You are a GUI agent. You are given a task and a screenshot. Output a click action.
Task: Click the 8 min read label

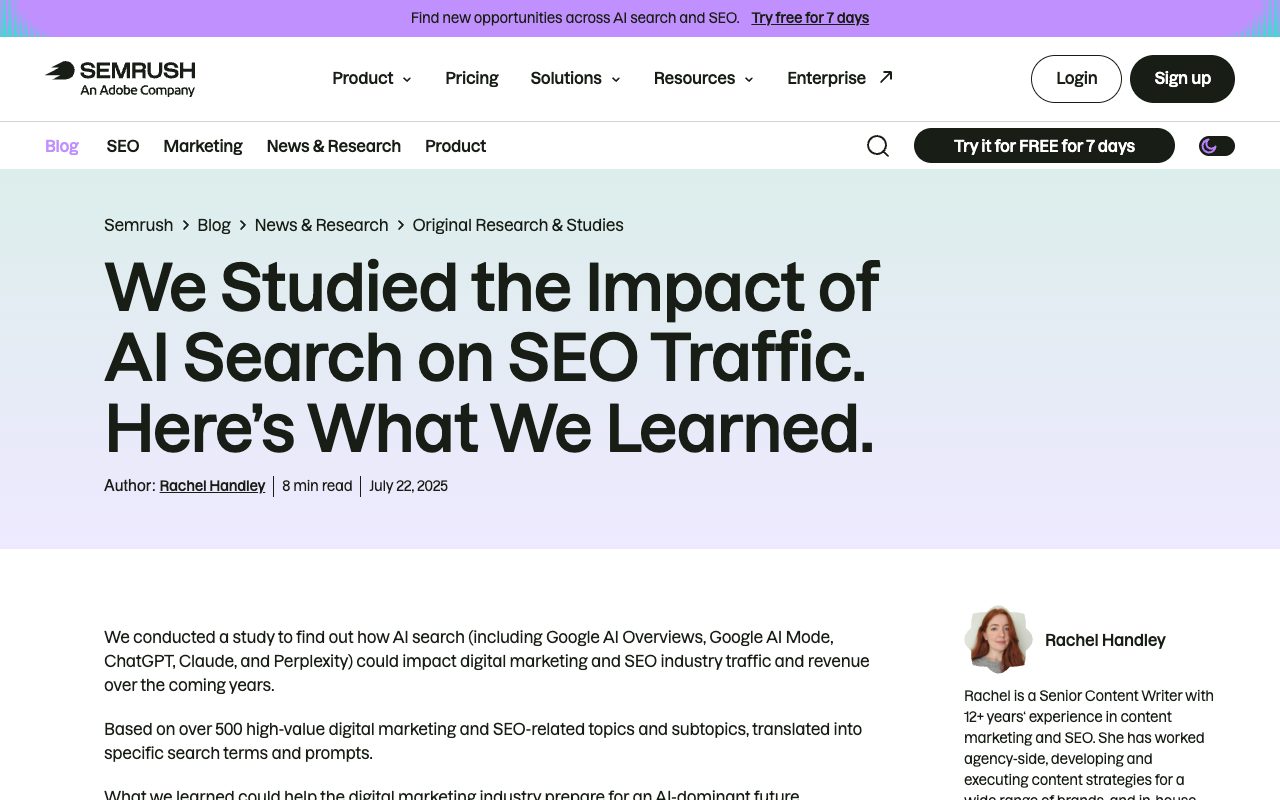[317, 486]
